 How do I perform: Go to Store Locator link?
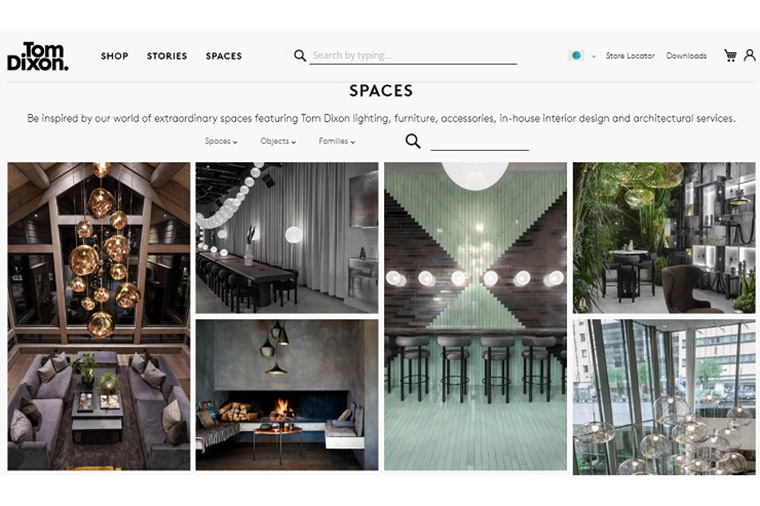click(x=630, y=56)
